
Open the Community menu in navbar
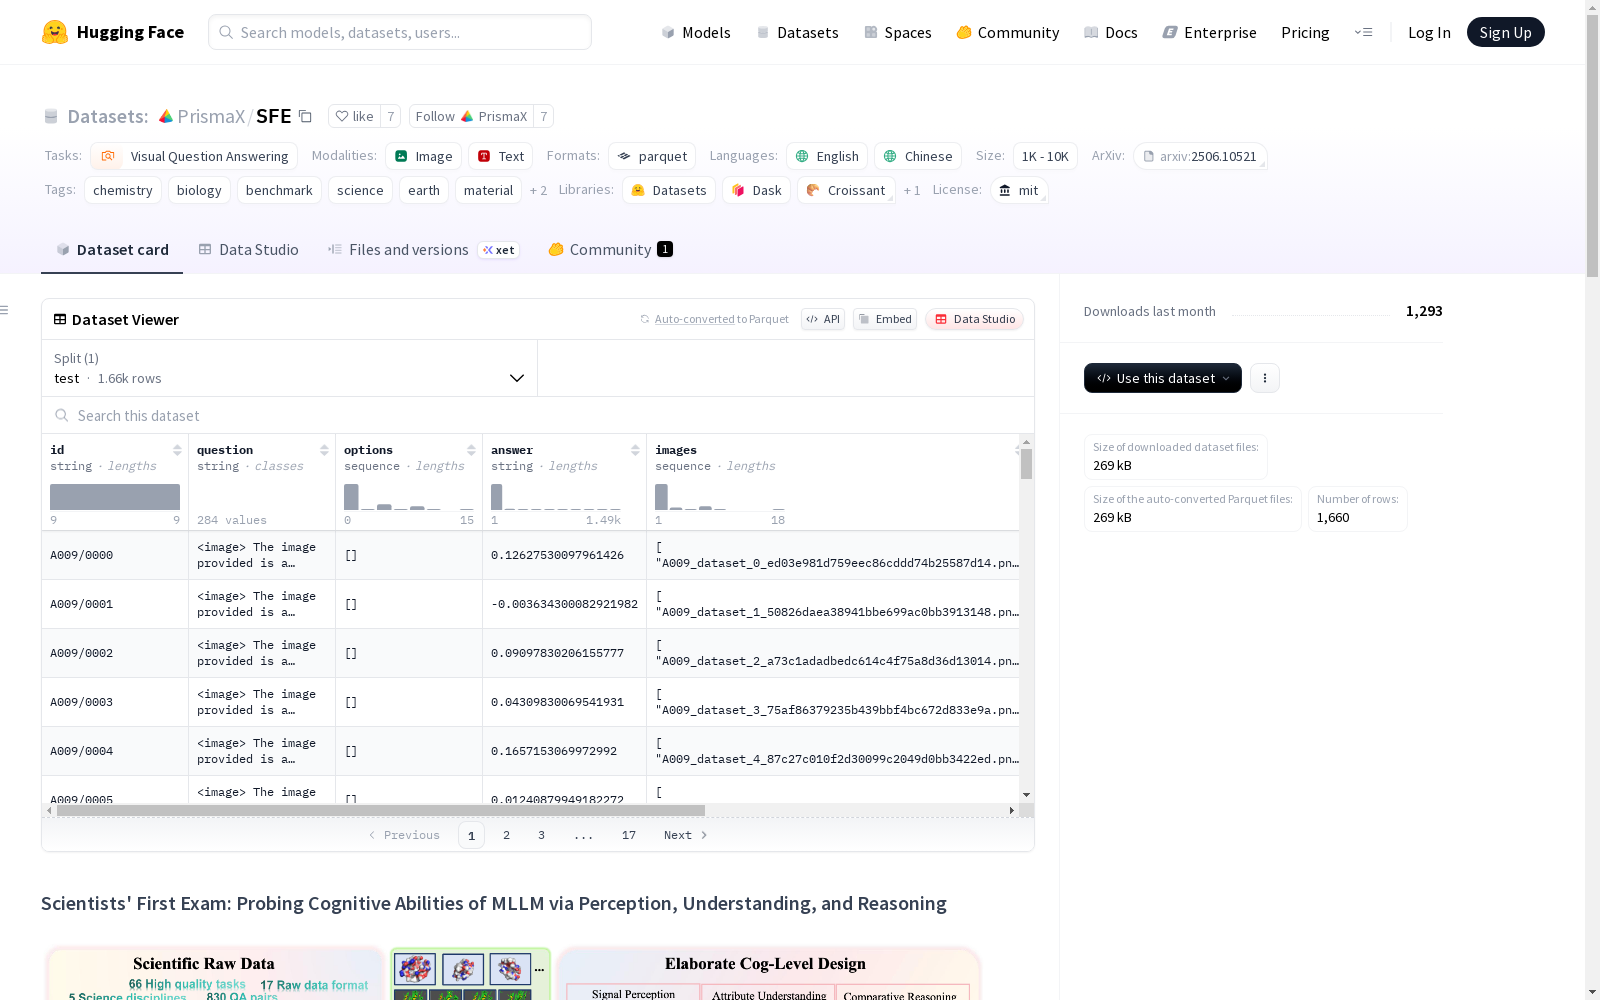pyautogui.click(x=1008, y=33)
